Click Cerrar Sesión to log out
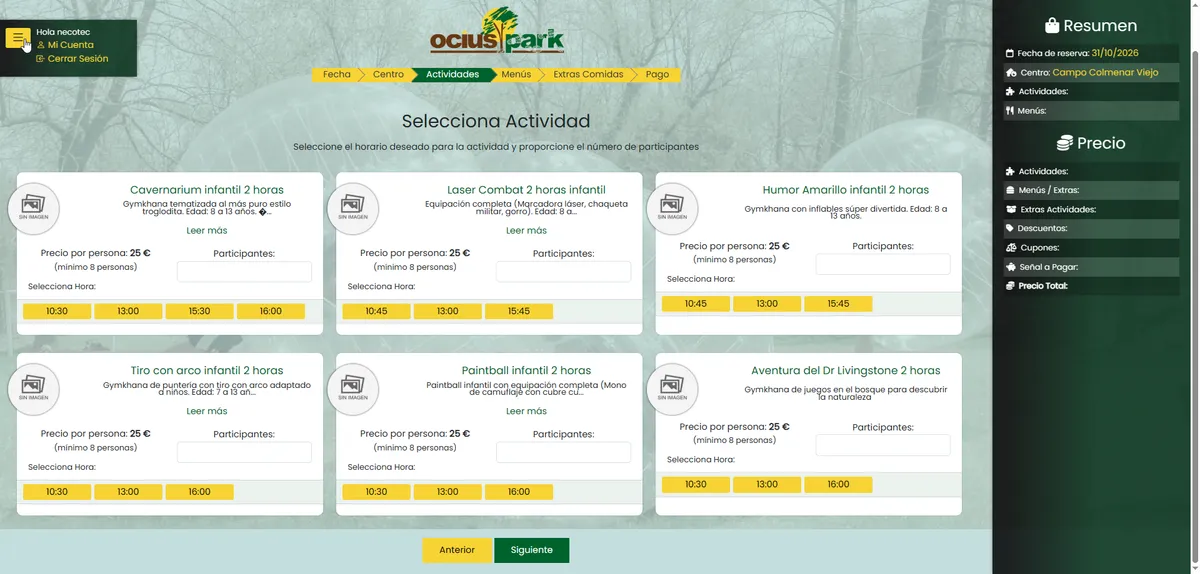 click(x=78, y=59)
